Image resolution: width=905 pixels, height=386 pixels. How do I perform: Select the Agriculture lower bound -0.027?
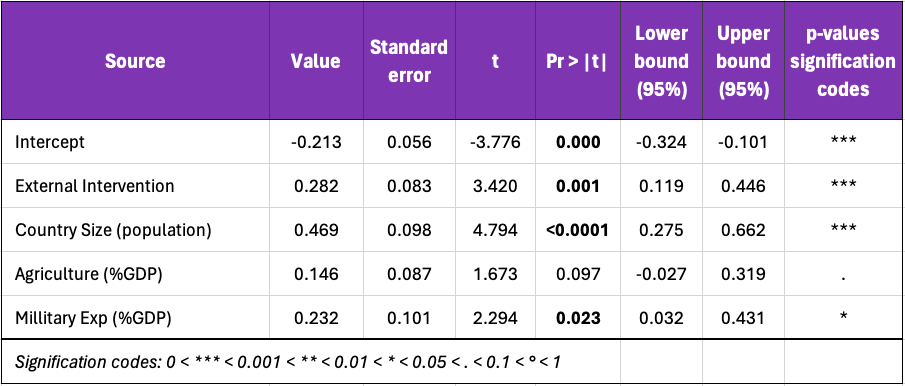(x=661, y=274)
